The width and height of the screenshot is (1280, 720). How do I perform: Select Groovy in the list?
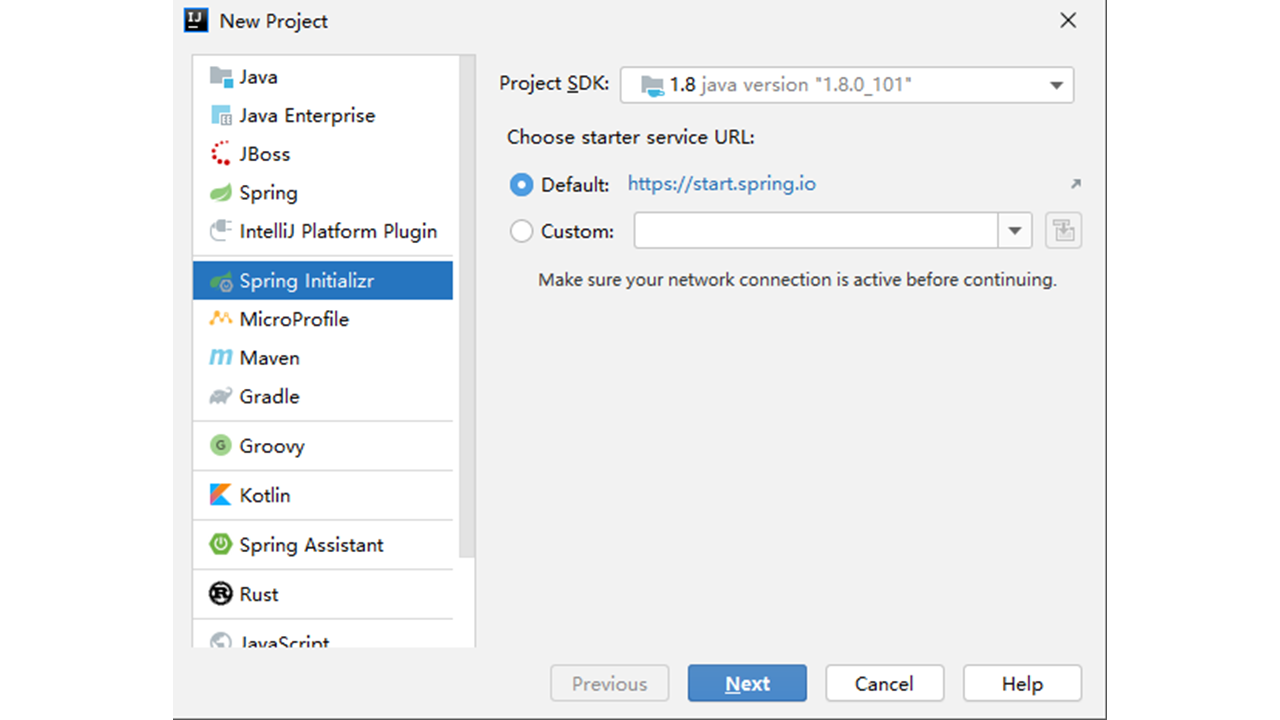pos(323,446)
